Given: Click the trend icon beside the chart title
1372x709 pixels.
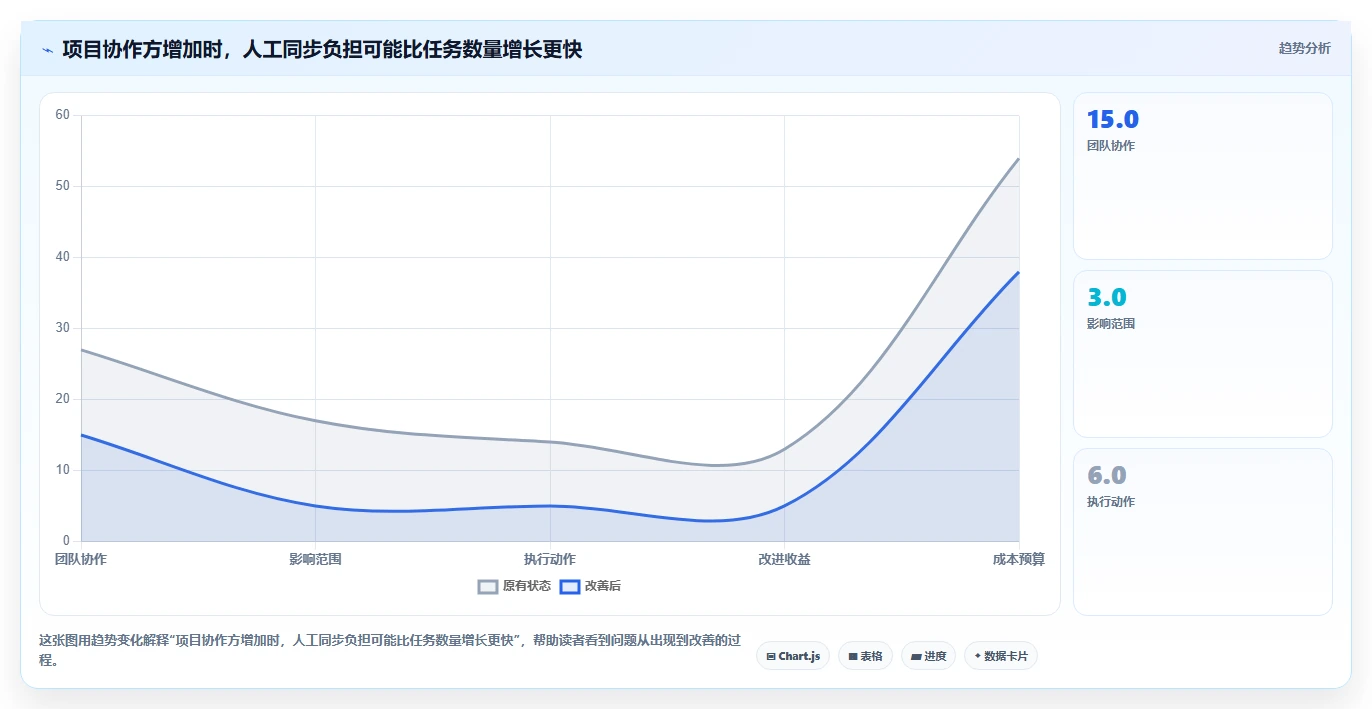Looking at the screenshot, I should click(x=47, y=50).
